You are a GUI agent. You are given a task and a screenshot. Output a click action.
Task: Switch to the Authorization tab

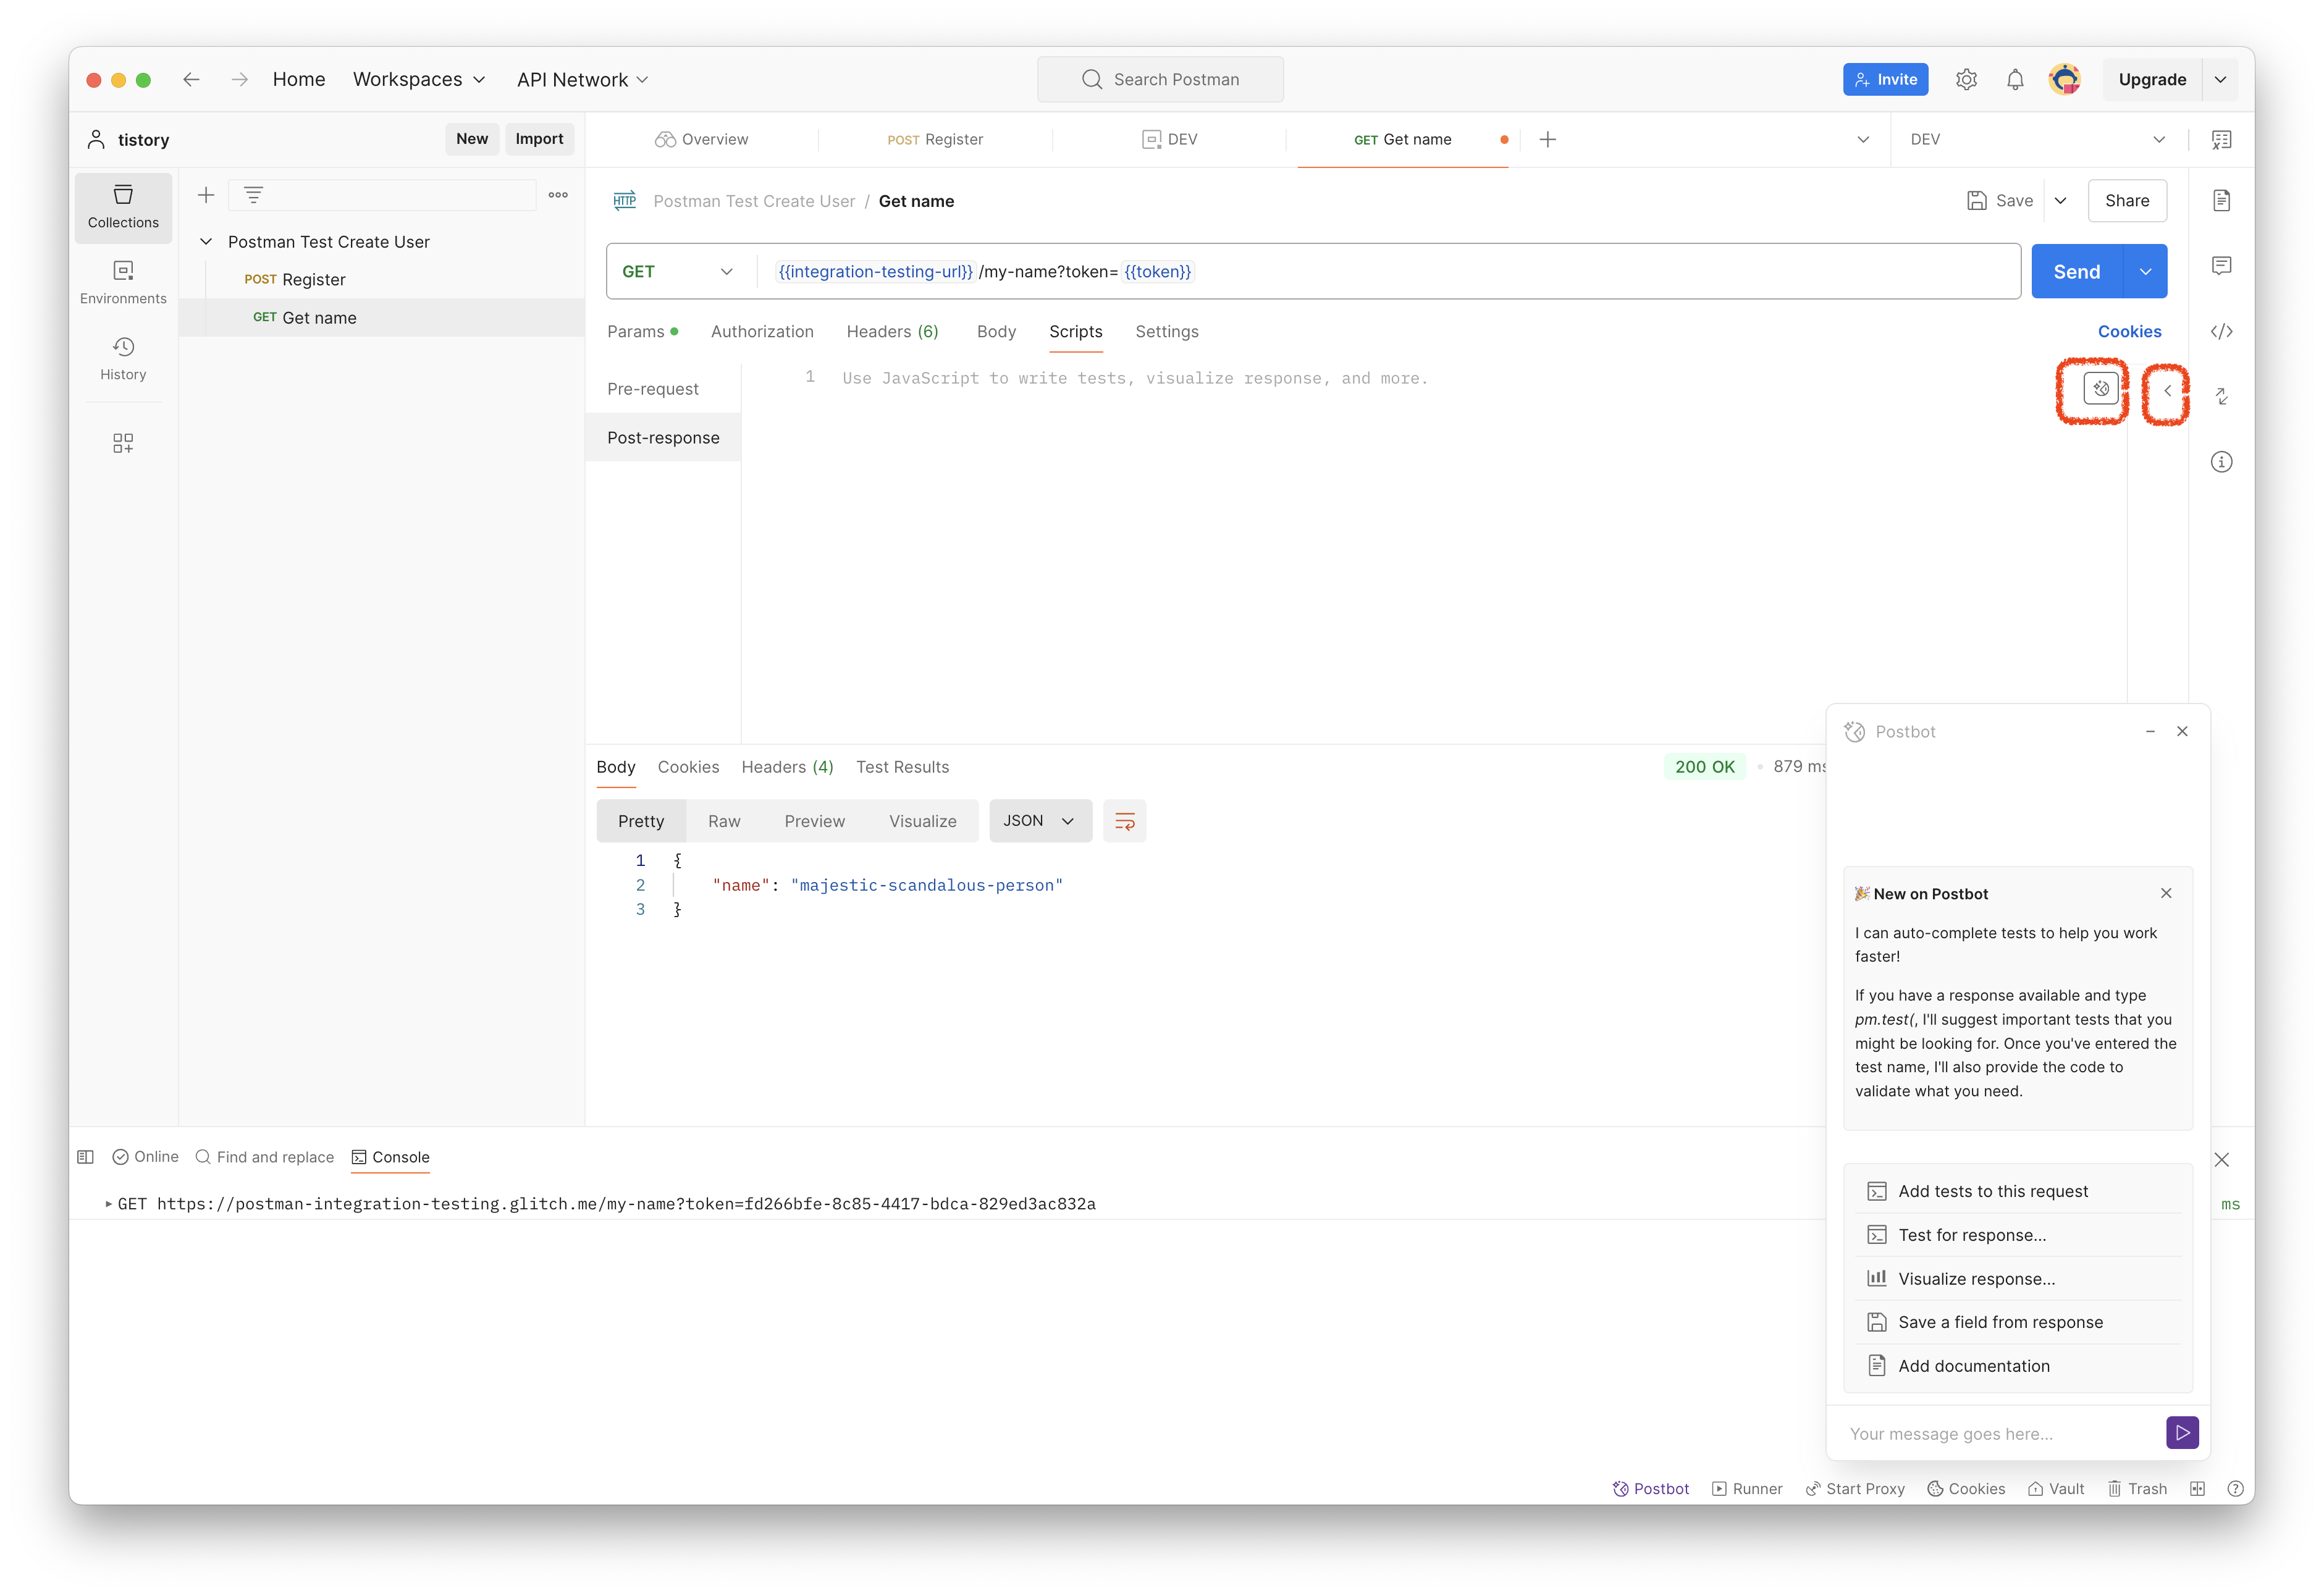click(x=762, y=331)
